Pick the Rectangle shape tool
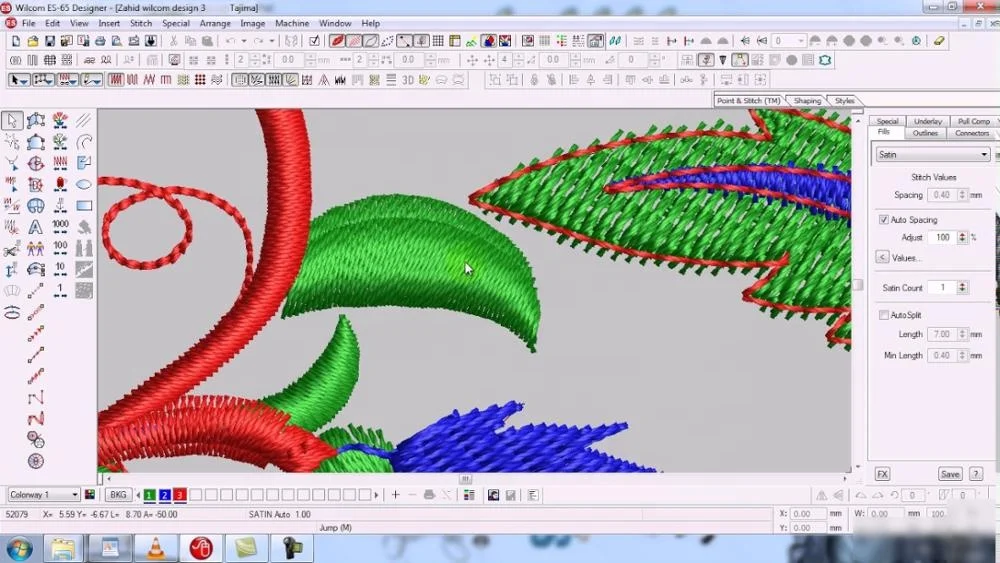 pyautogui.click(x=84, y=205)
